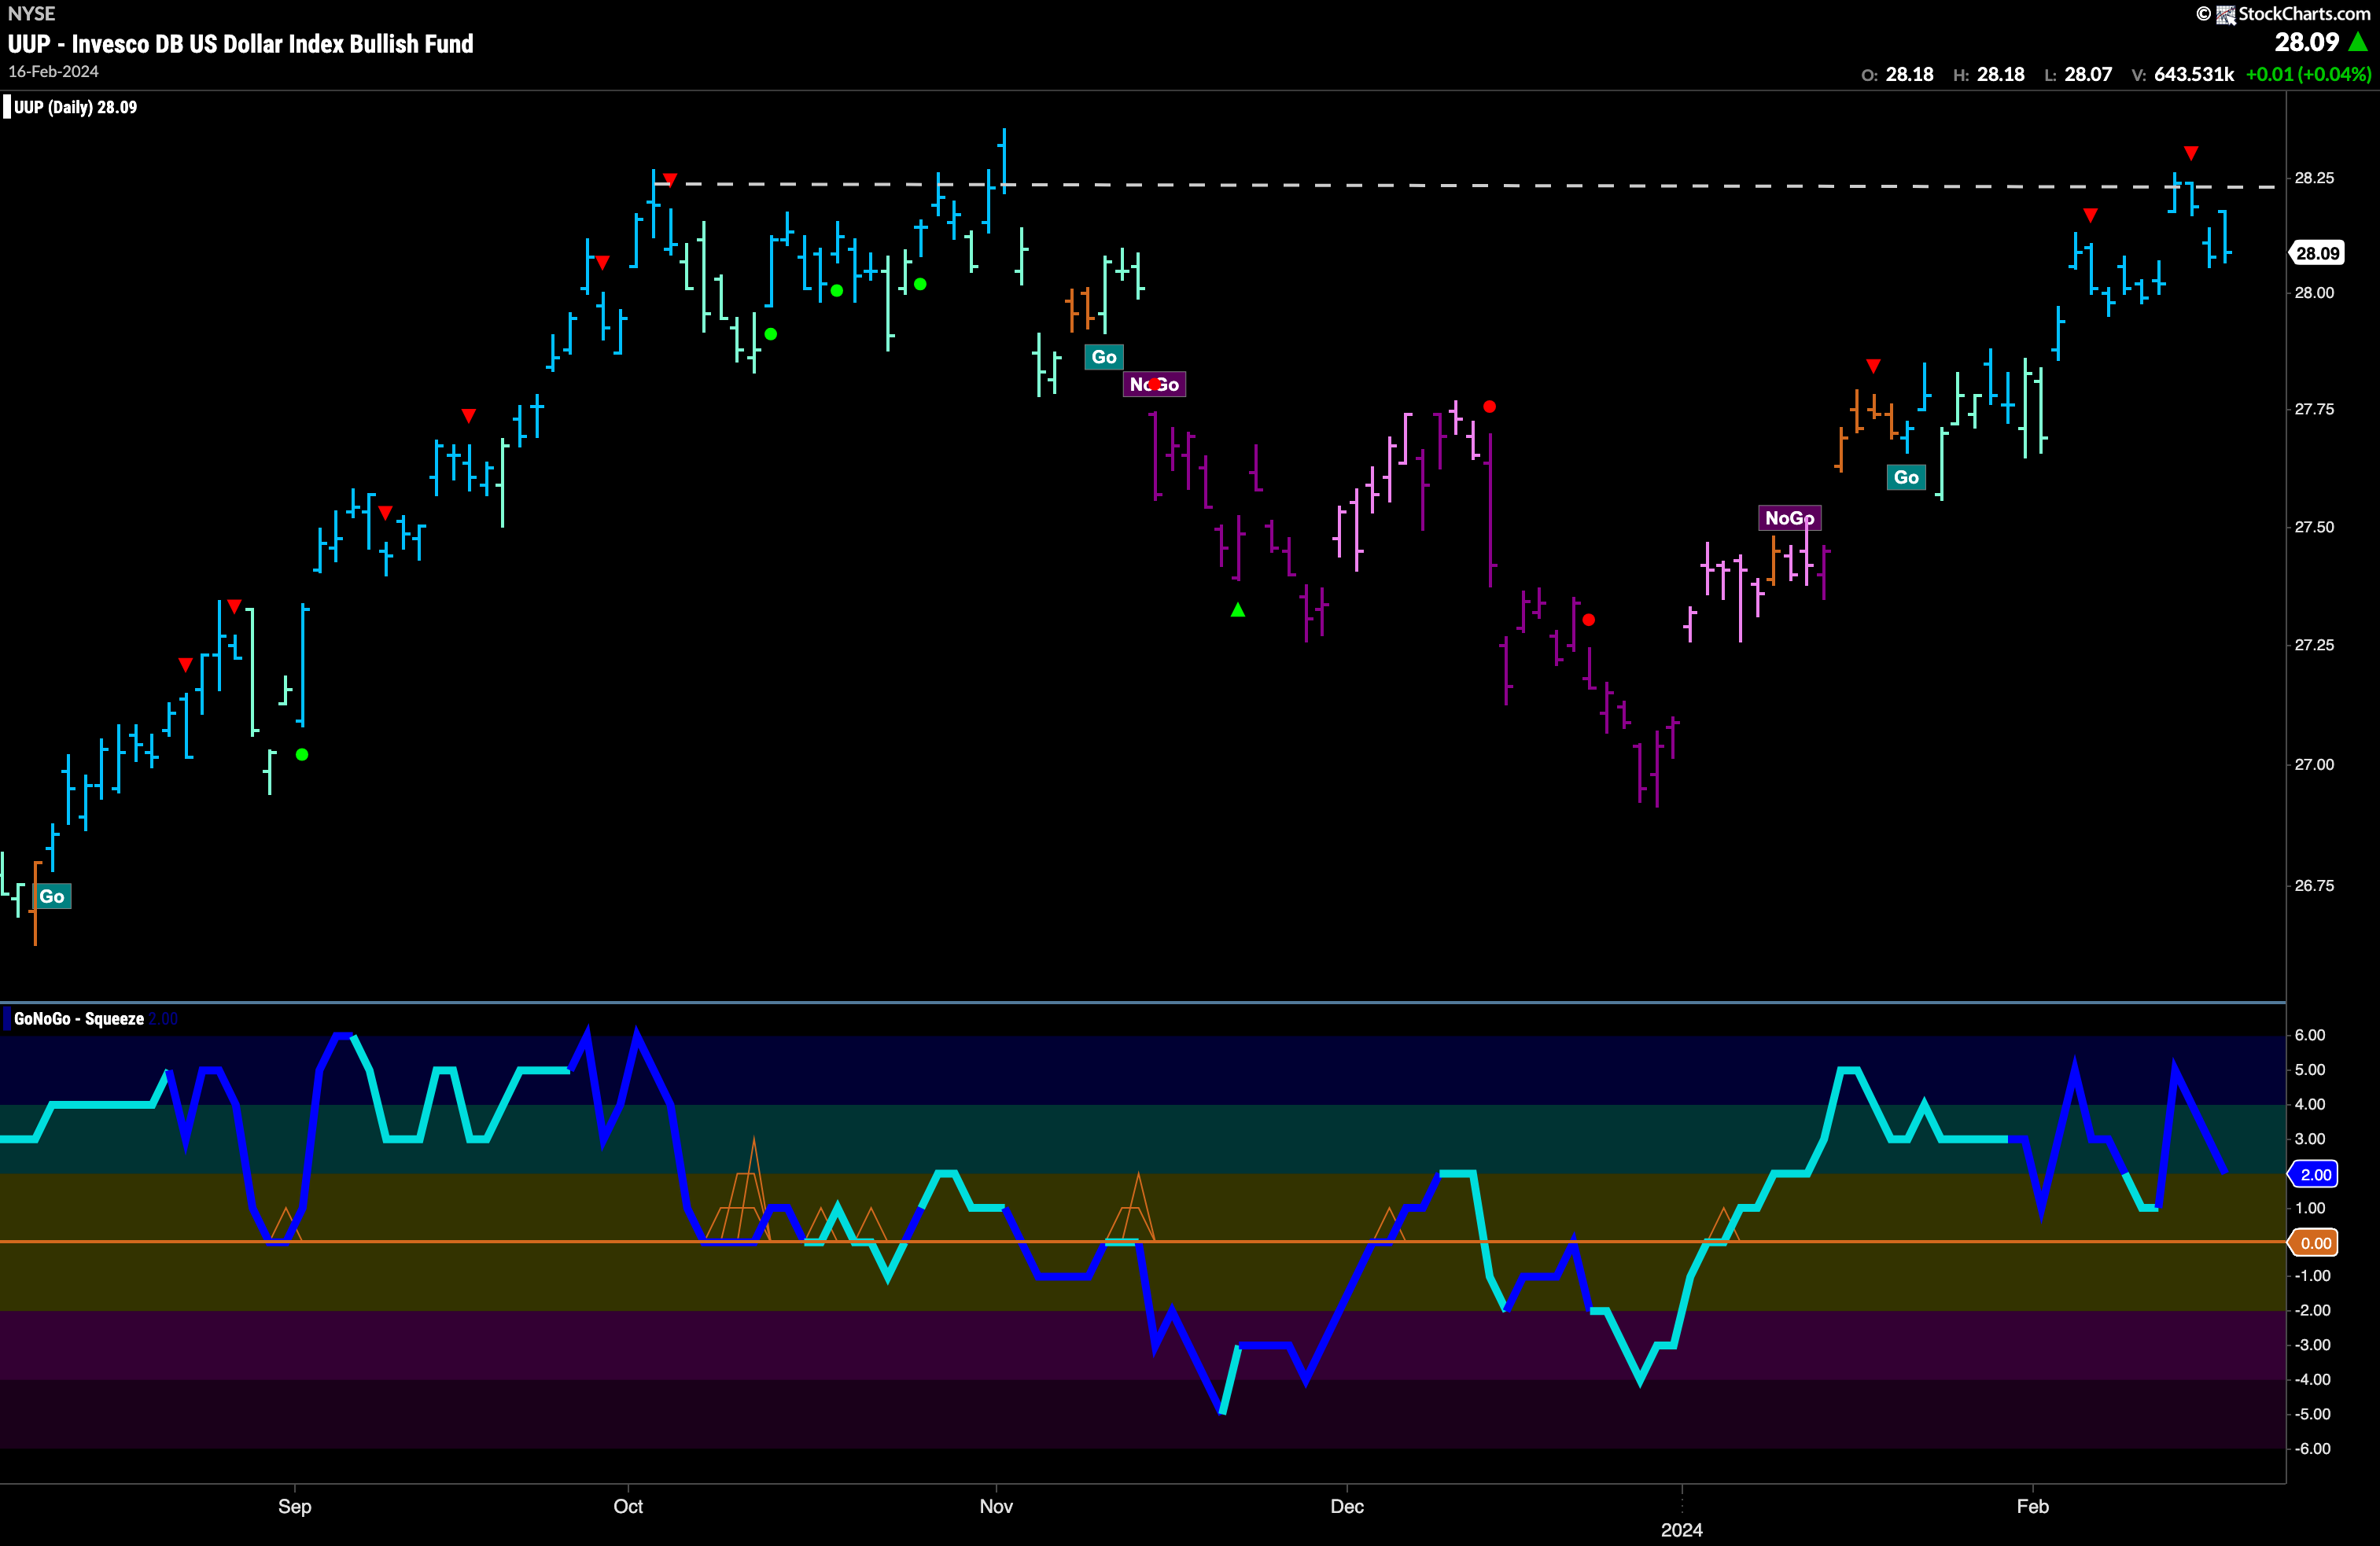
Task: Click the green dot marker in mid October
Action: click(x=771, y=334)
